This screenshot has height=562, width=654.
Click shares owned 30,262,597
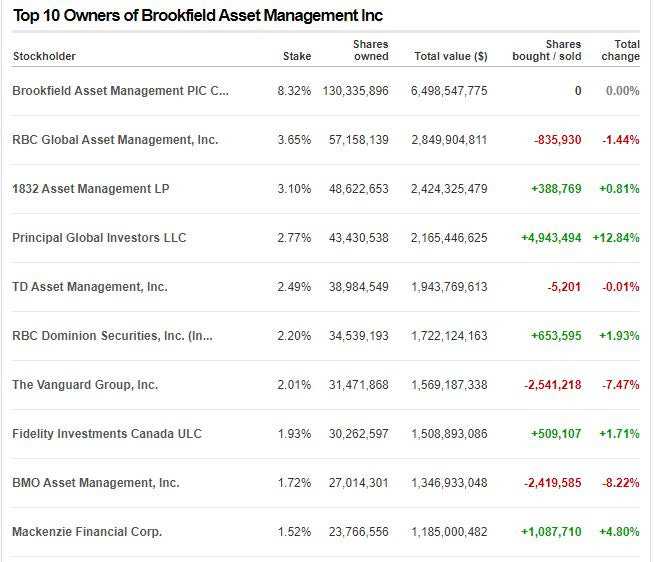click(359, 434)
